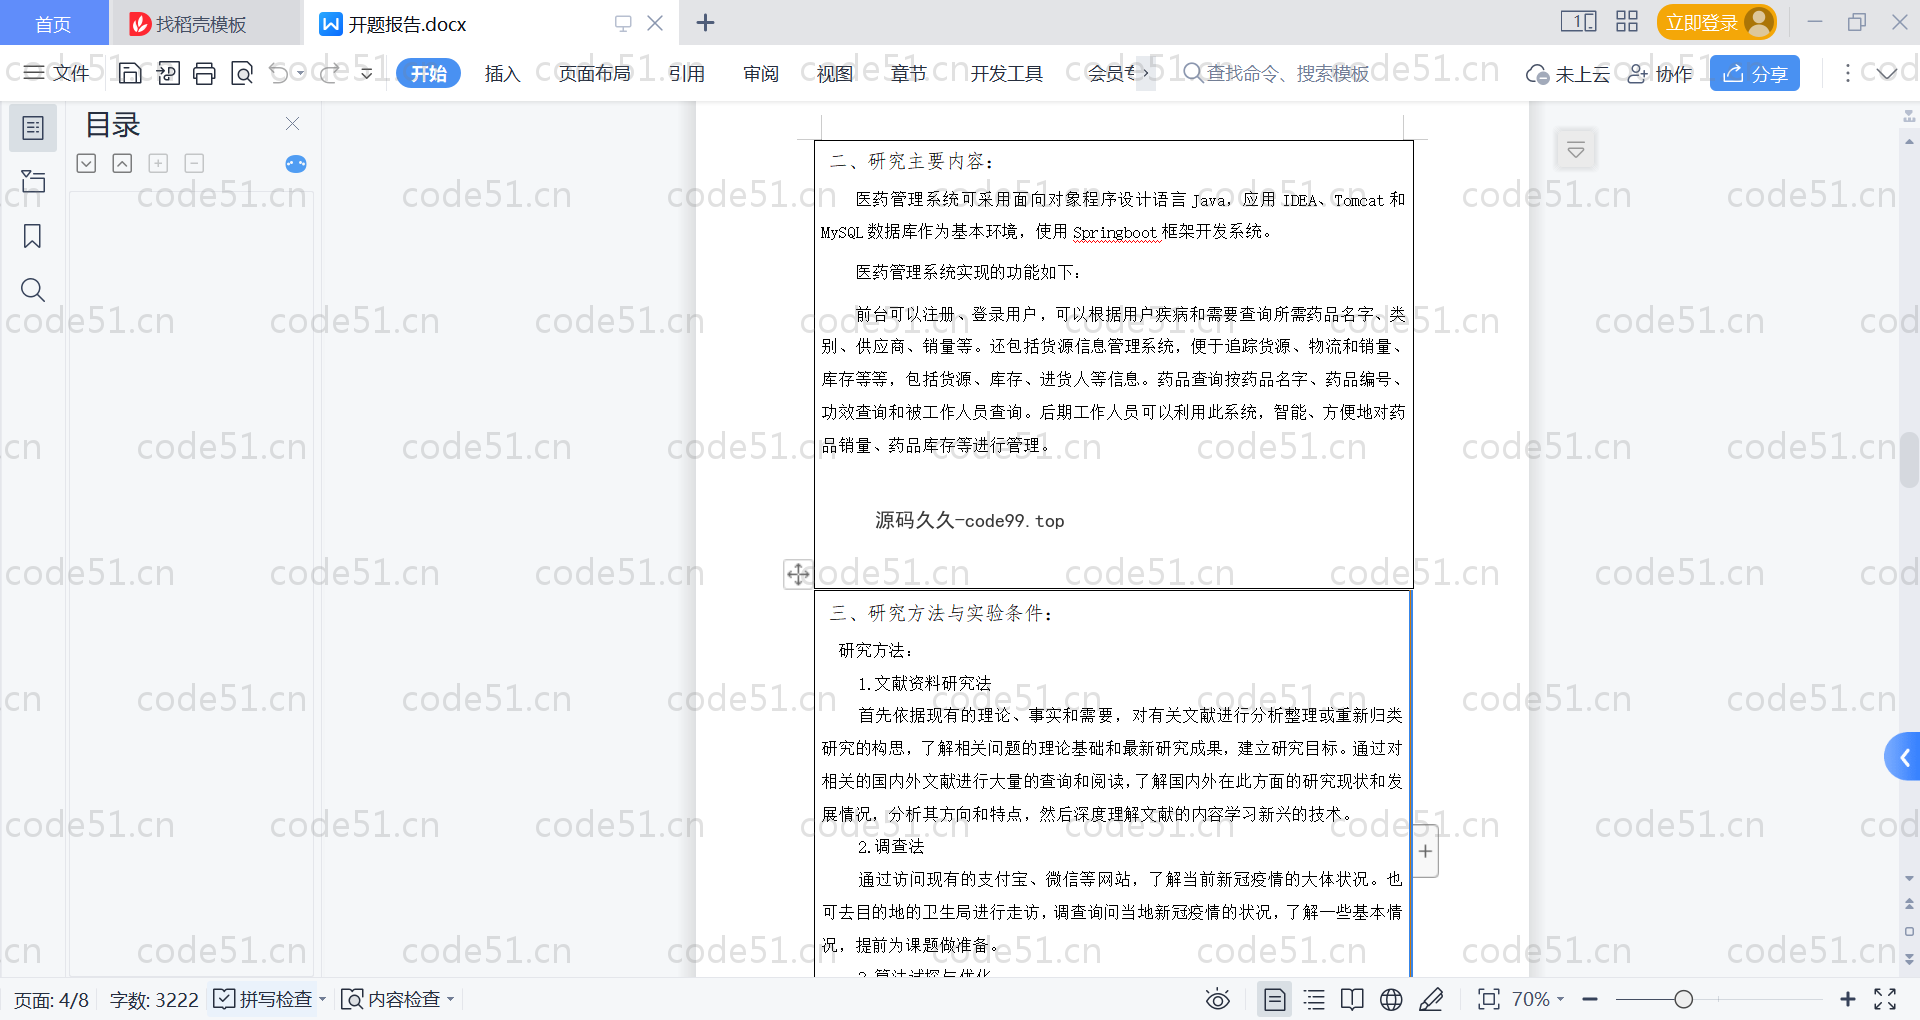Click the Redo arrow icon

tap(329, 73)
